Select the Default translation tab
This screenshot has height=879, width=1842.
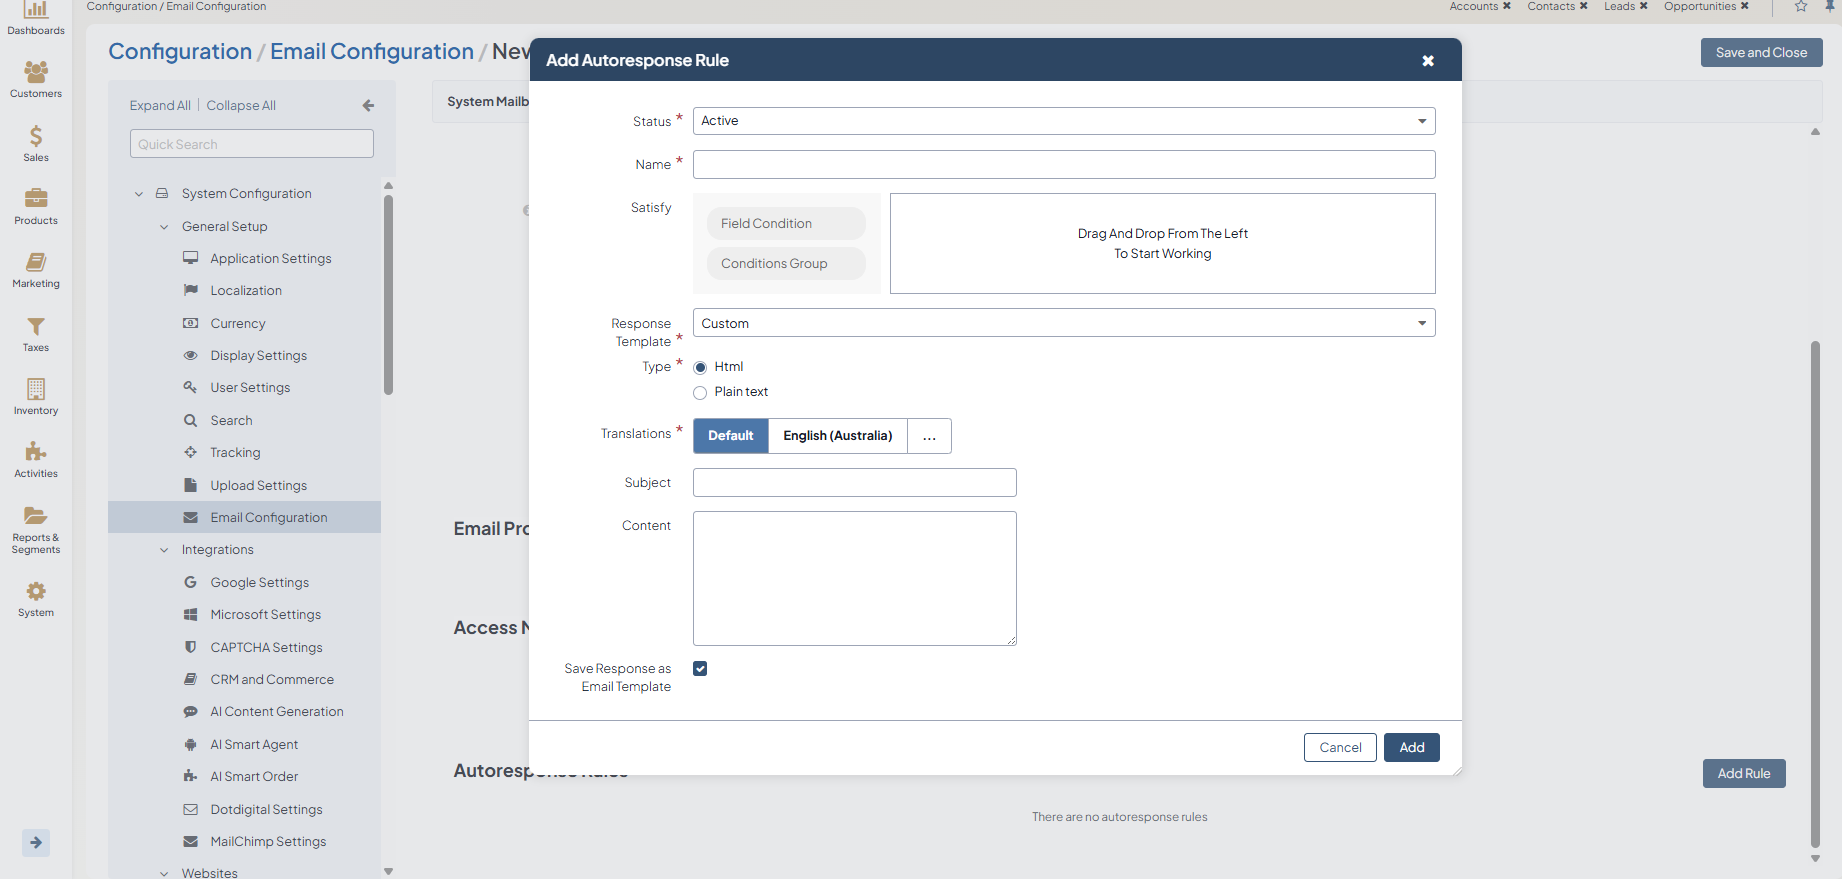coord(730,436)
